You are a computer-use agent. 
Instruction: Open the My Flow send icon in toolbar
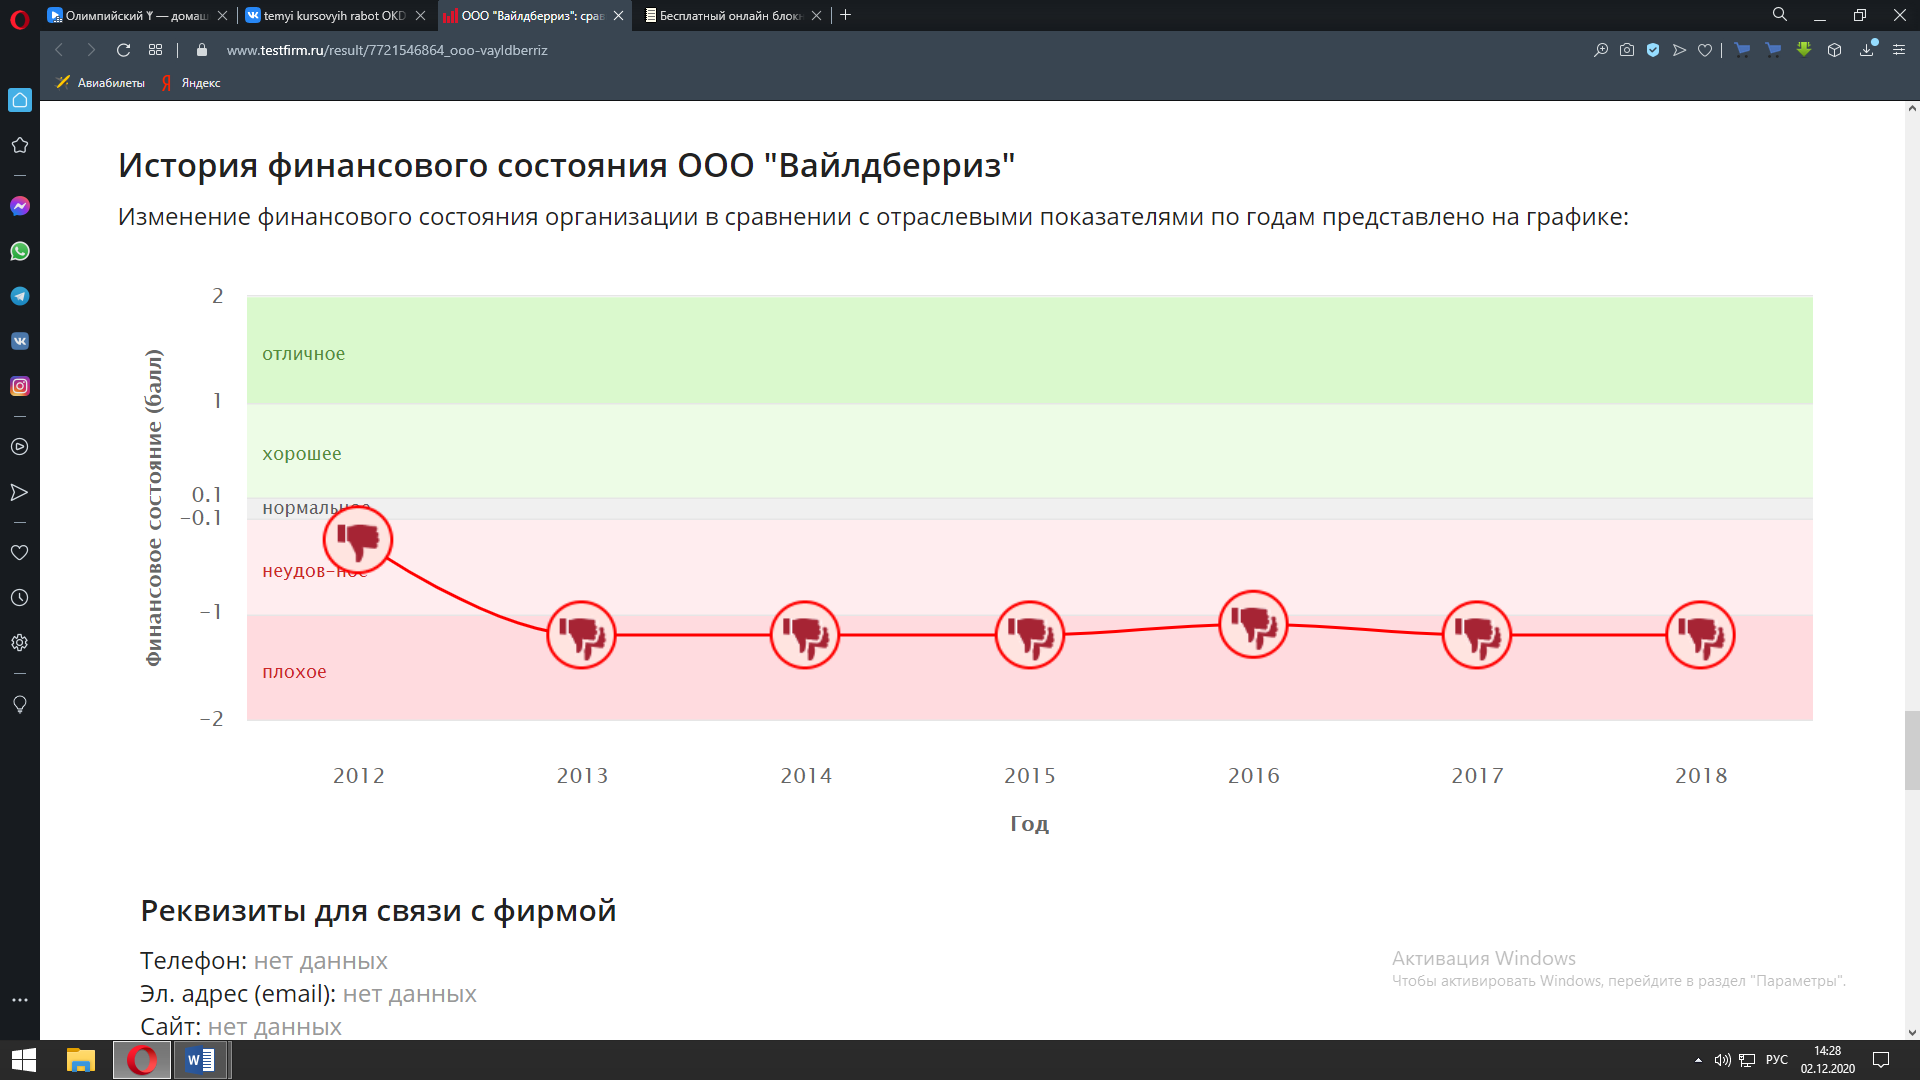tap(1679, 50)
